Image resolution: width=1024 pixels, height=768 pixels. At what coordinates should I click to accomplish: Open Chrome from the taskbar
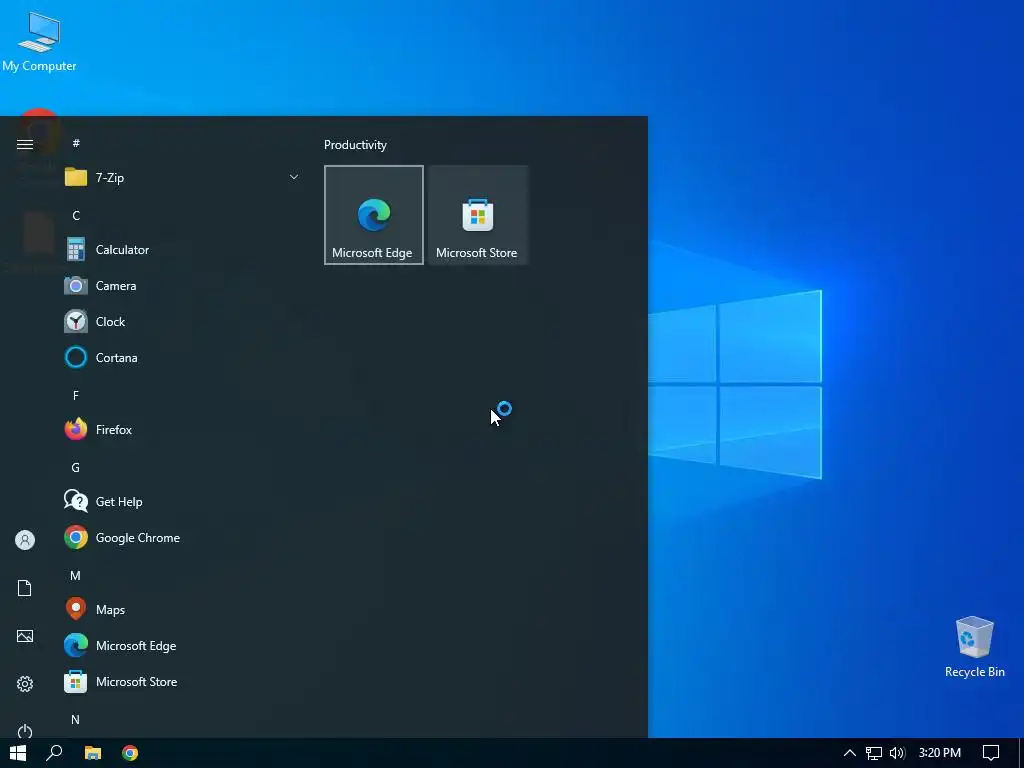point(130,753)
